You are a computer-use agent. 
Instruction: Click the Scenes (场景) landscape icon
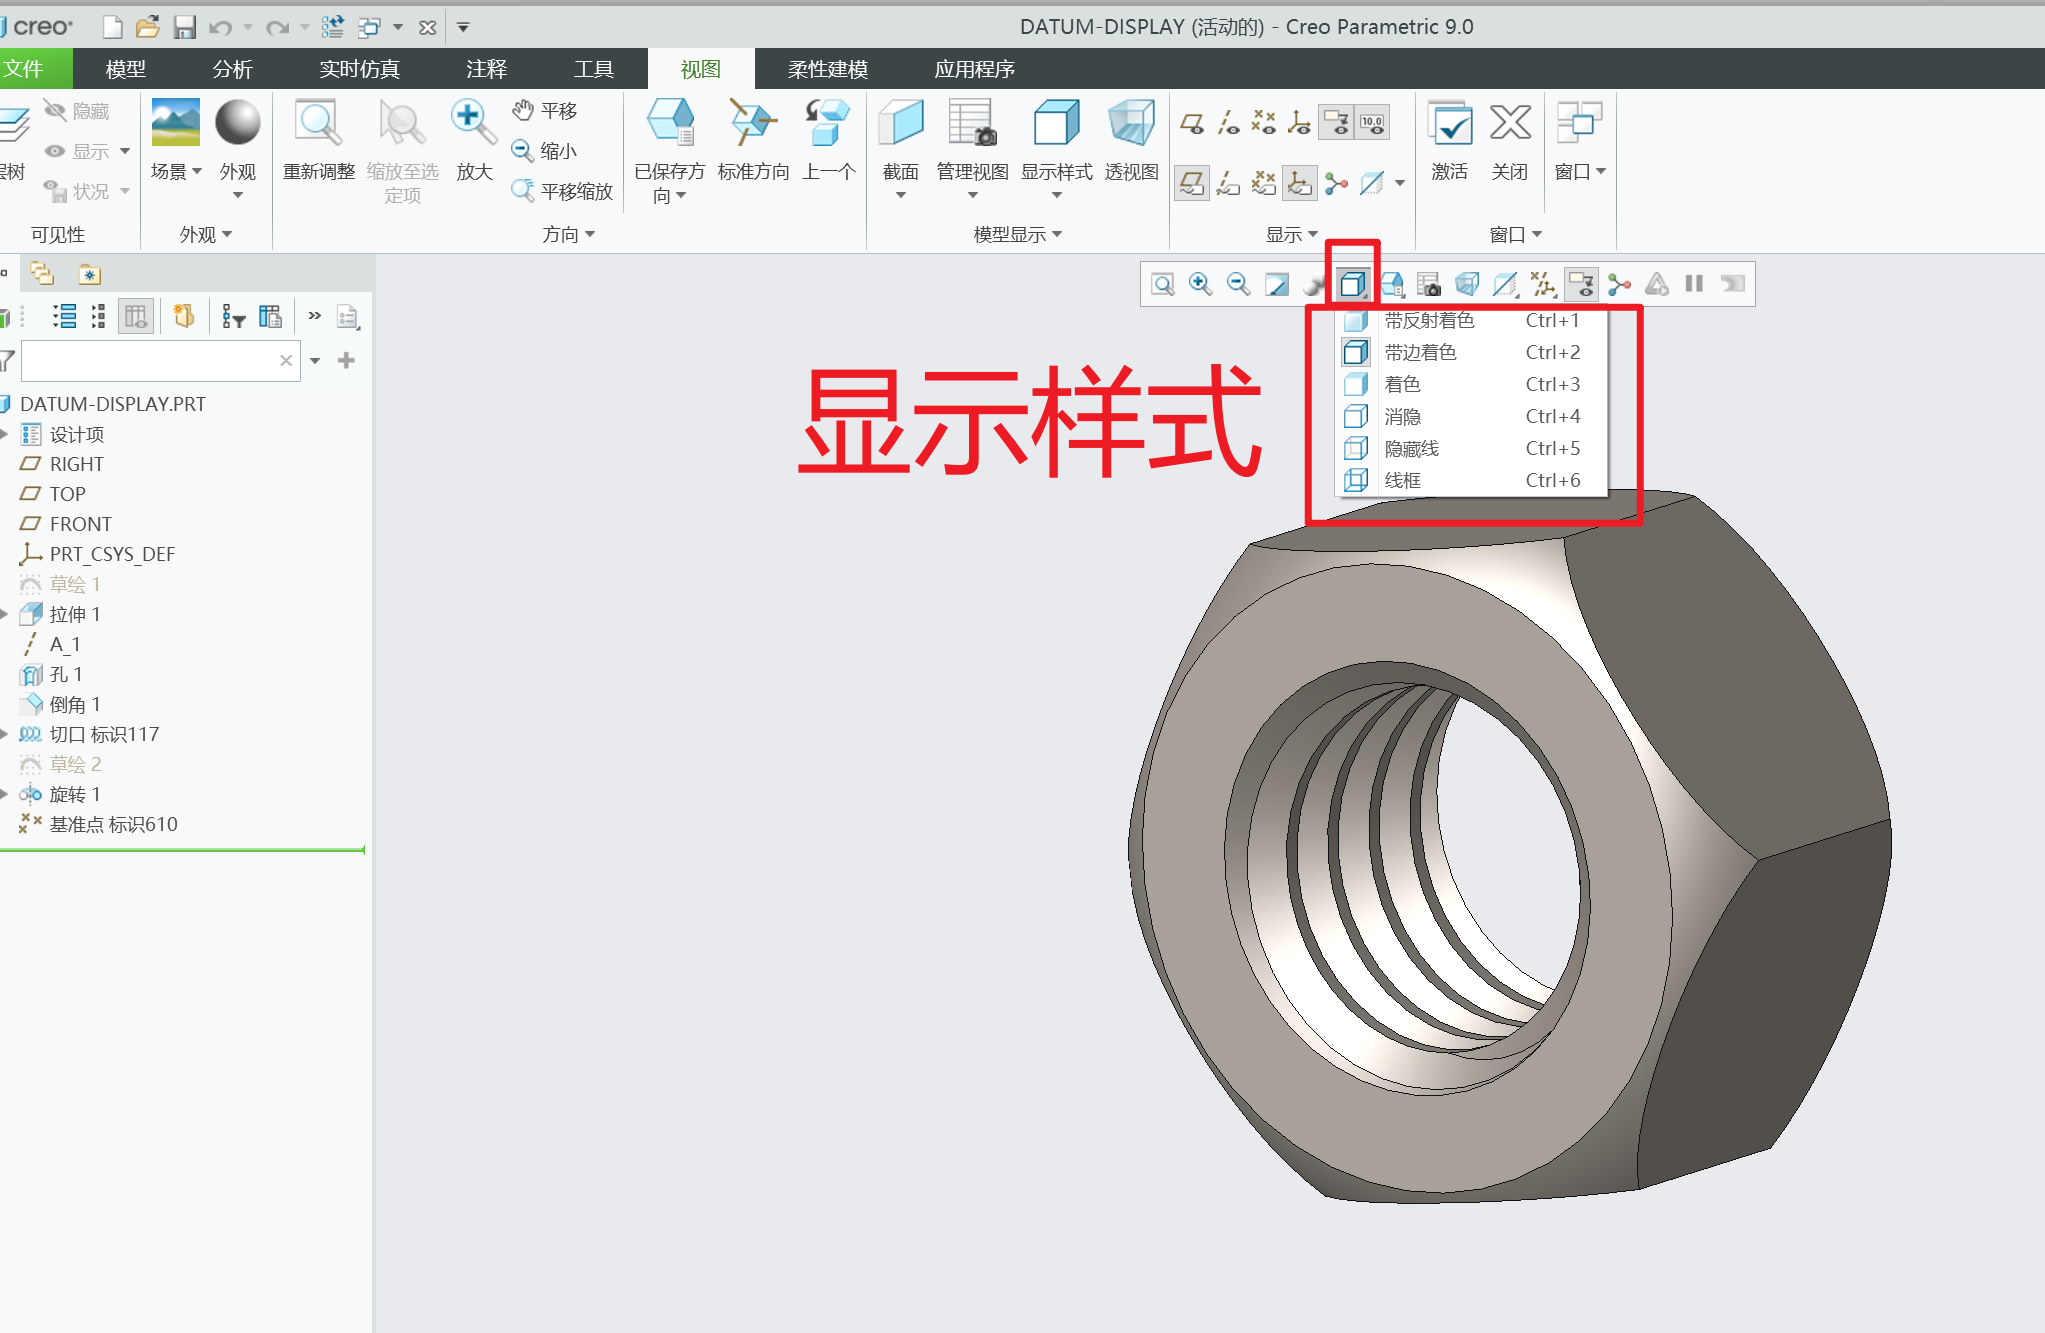[x=175, y=123]
